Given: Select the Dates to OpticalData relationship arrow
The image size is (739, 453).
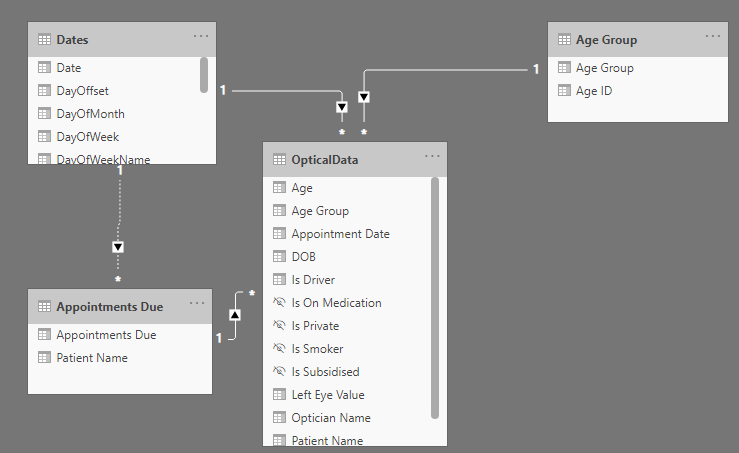Looking at the screenshot, I should [x=342, y=107].
